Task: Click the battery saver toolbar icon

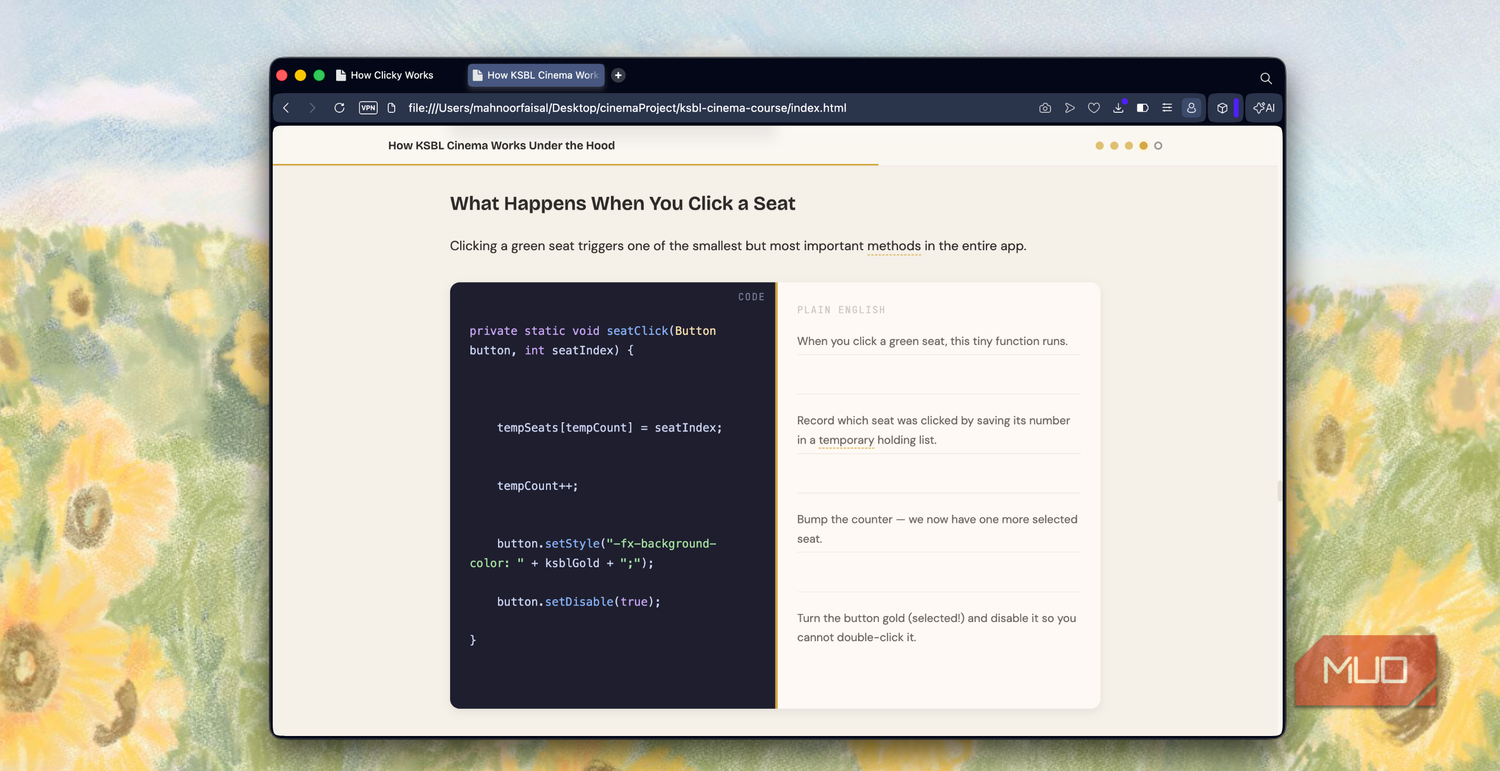Action: [x=1143, y=108]
